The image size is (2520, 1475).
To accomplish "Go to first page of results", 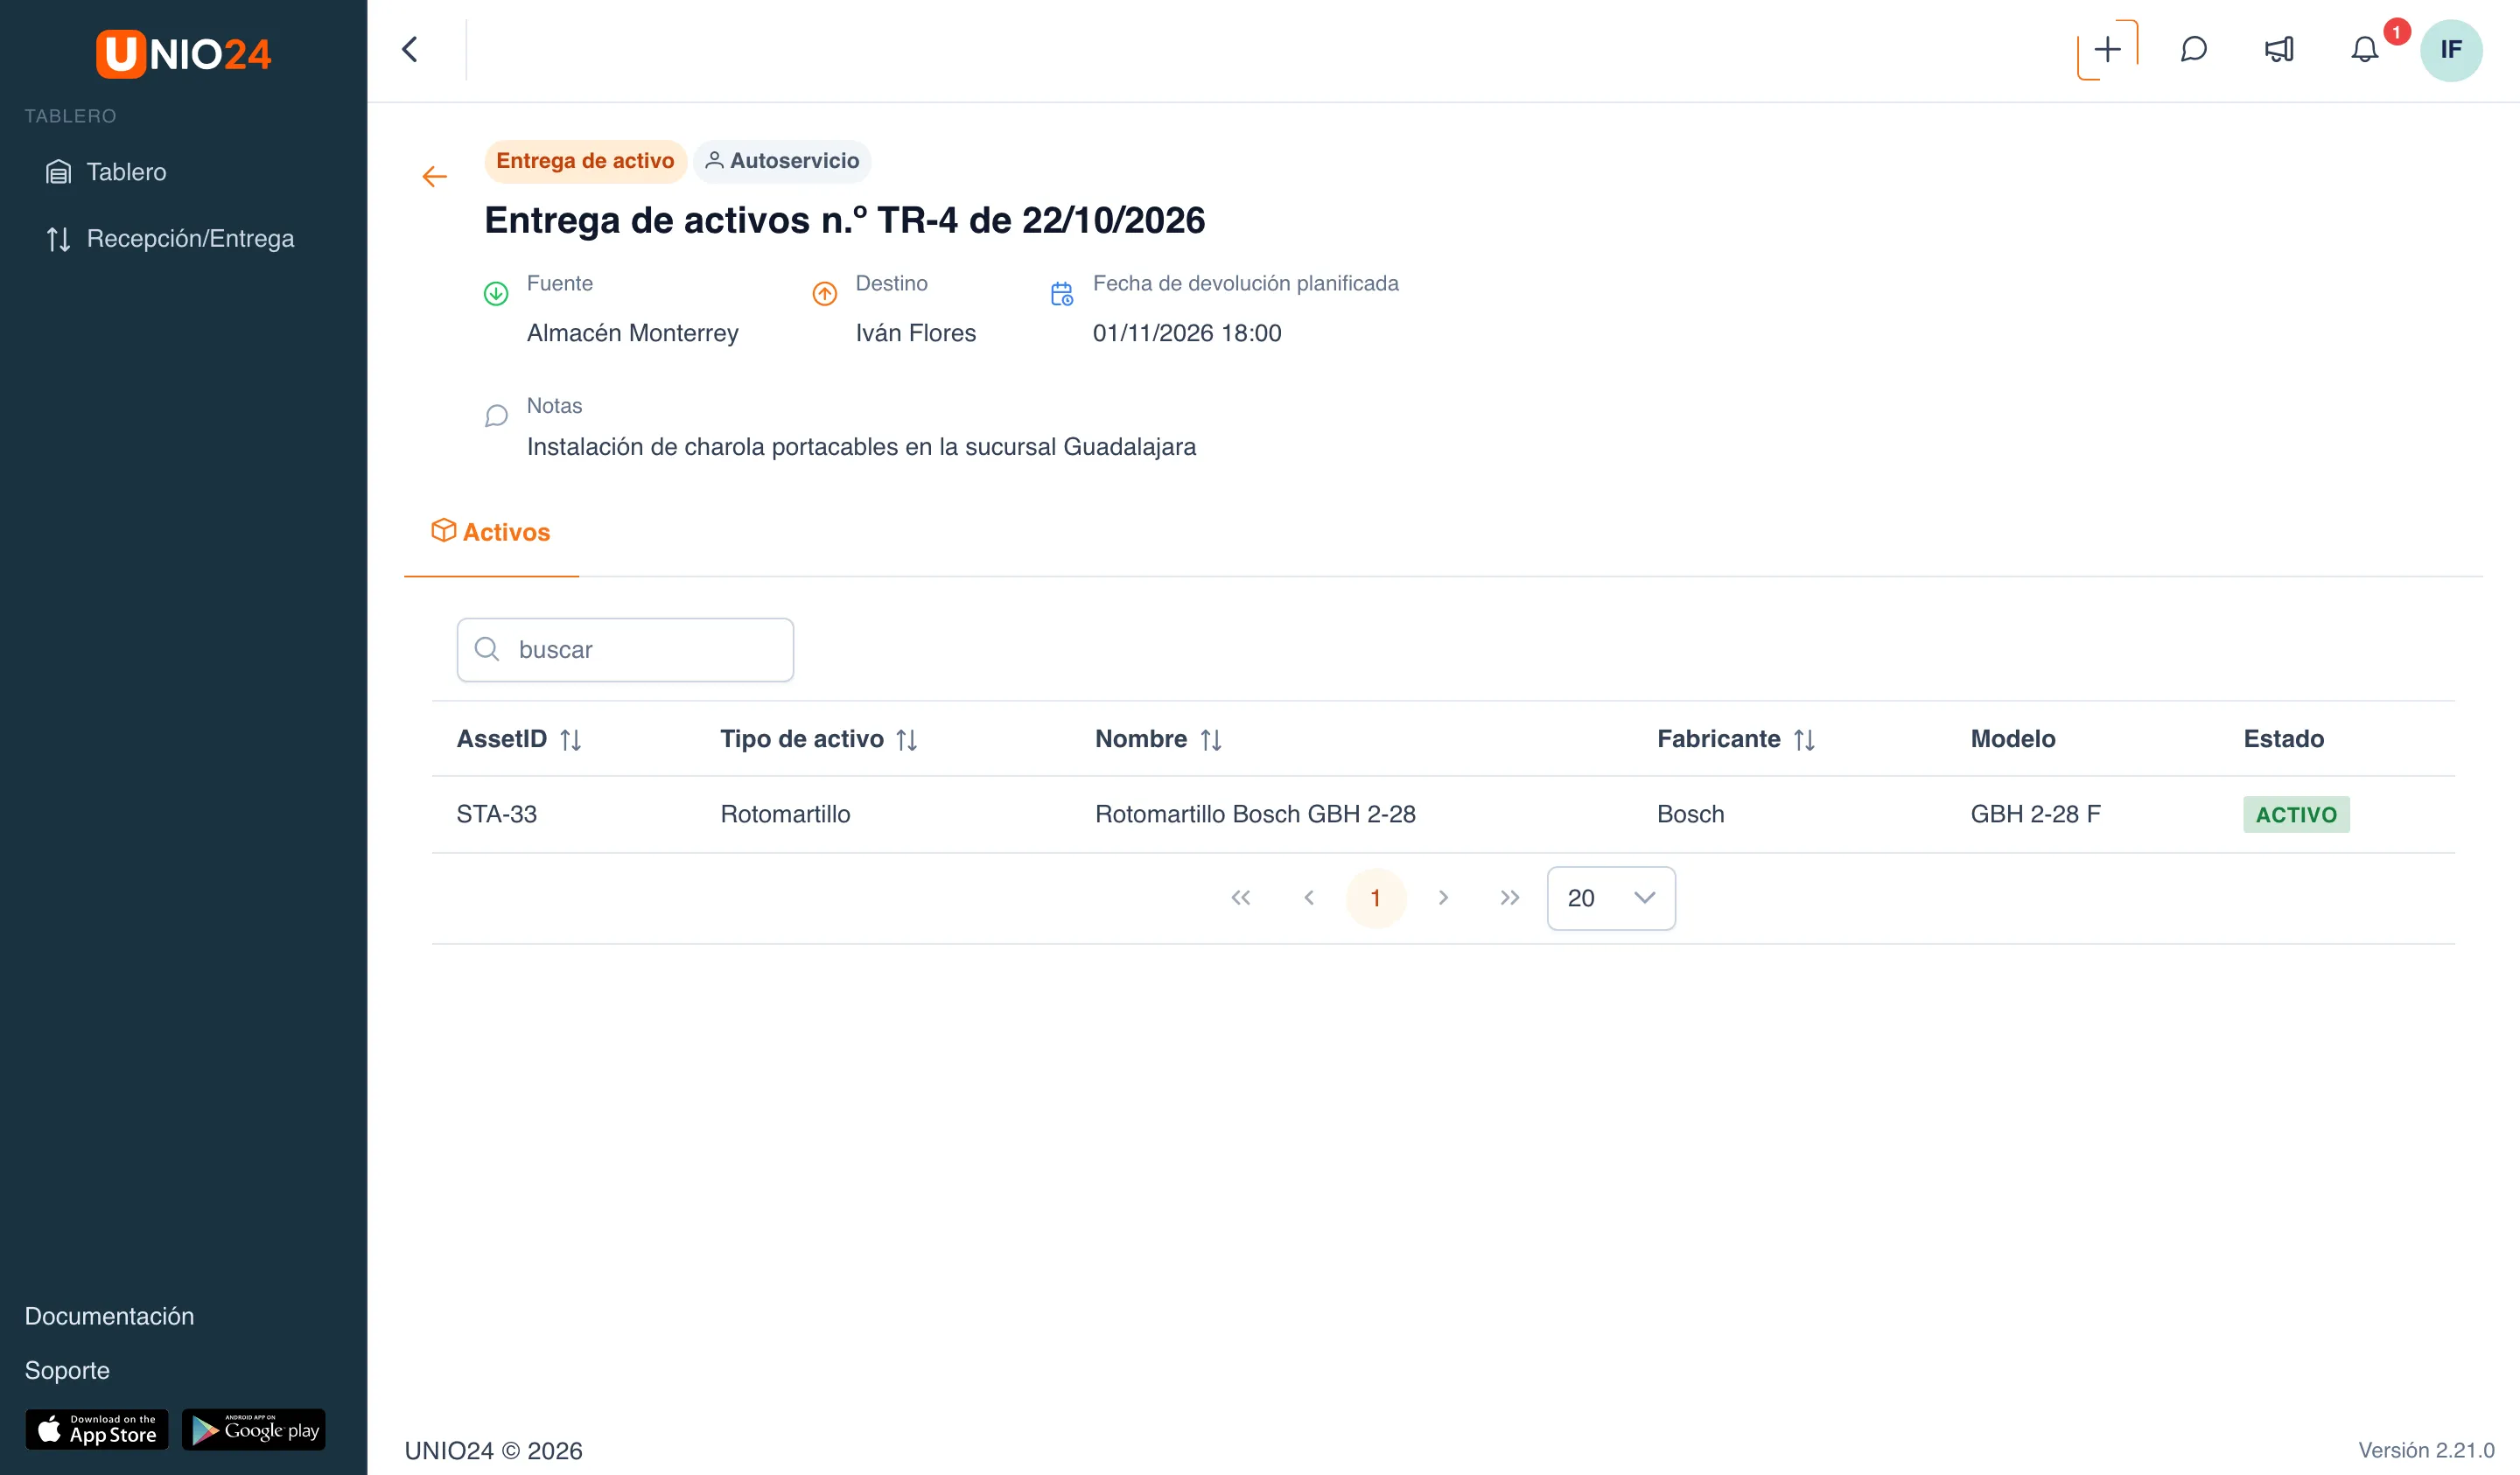I will (1240, 898).
